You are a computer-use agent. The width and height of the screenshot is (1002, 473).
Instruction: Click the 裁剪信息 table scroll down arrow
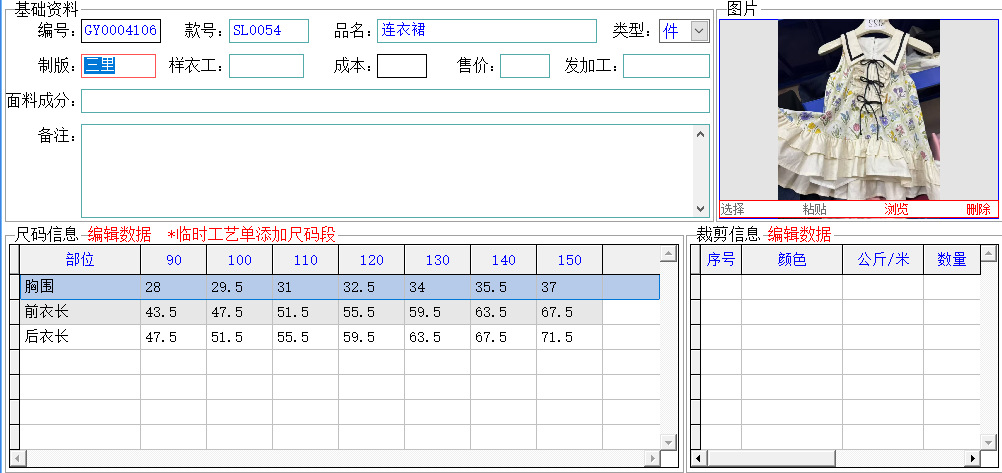pos(989,442)
